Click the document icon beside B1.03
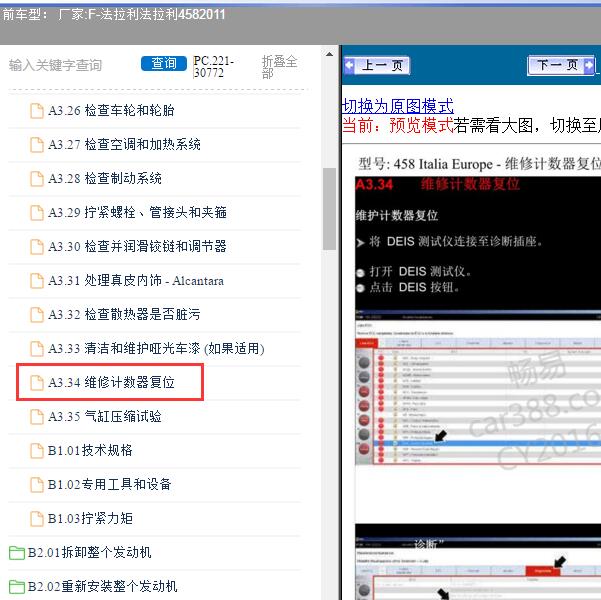Image resolution: width=601 pixels, height=600 pixels. pos(37,519)
